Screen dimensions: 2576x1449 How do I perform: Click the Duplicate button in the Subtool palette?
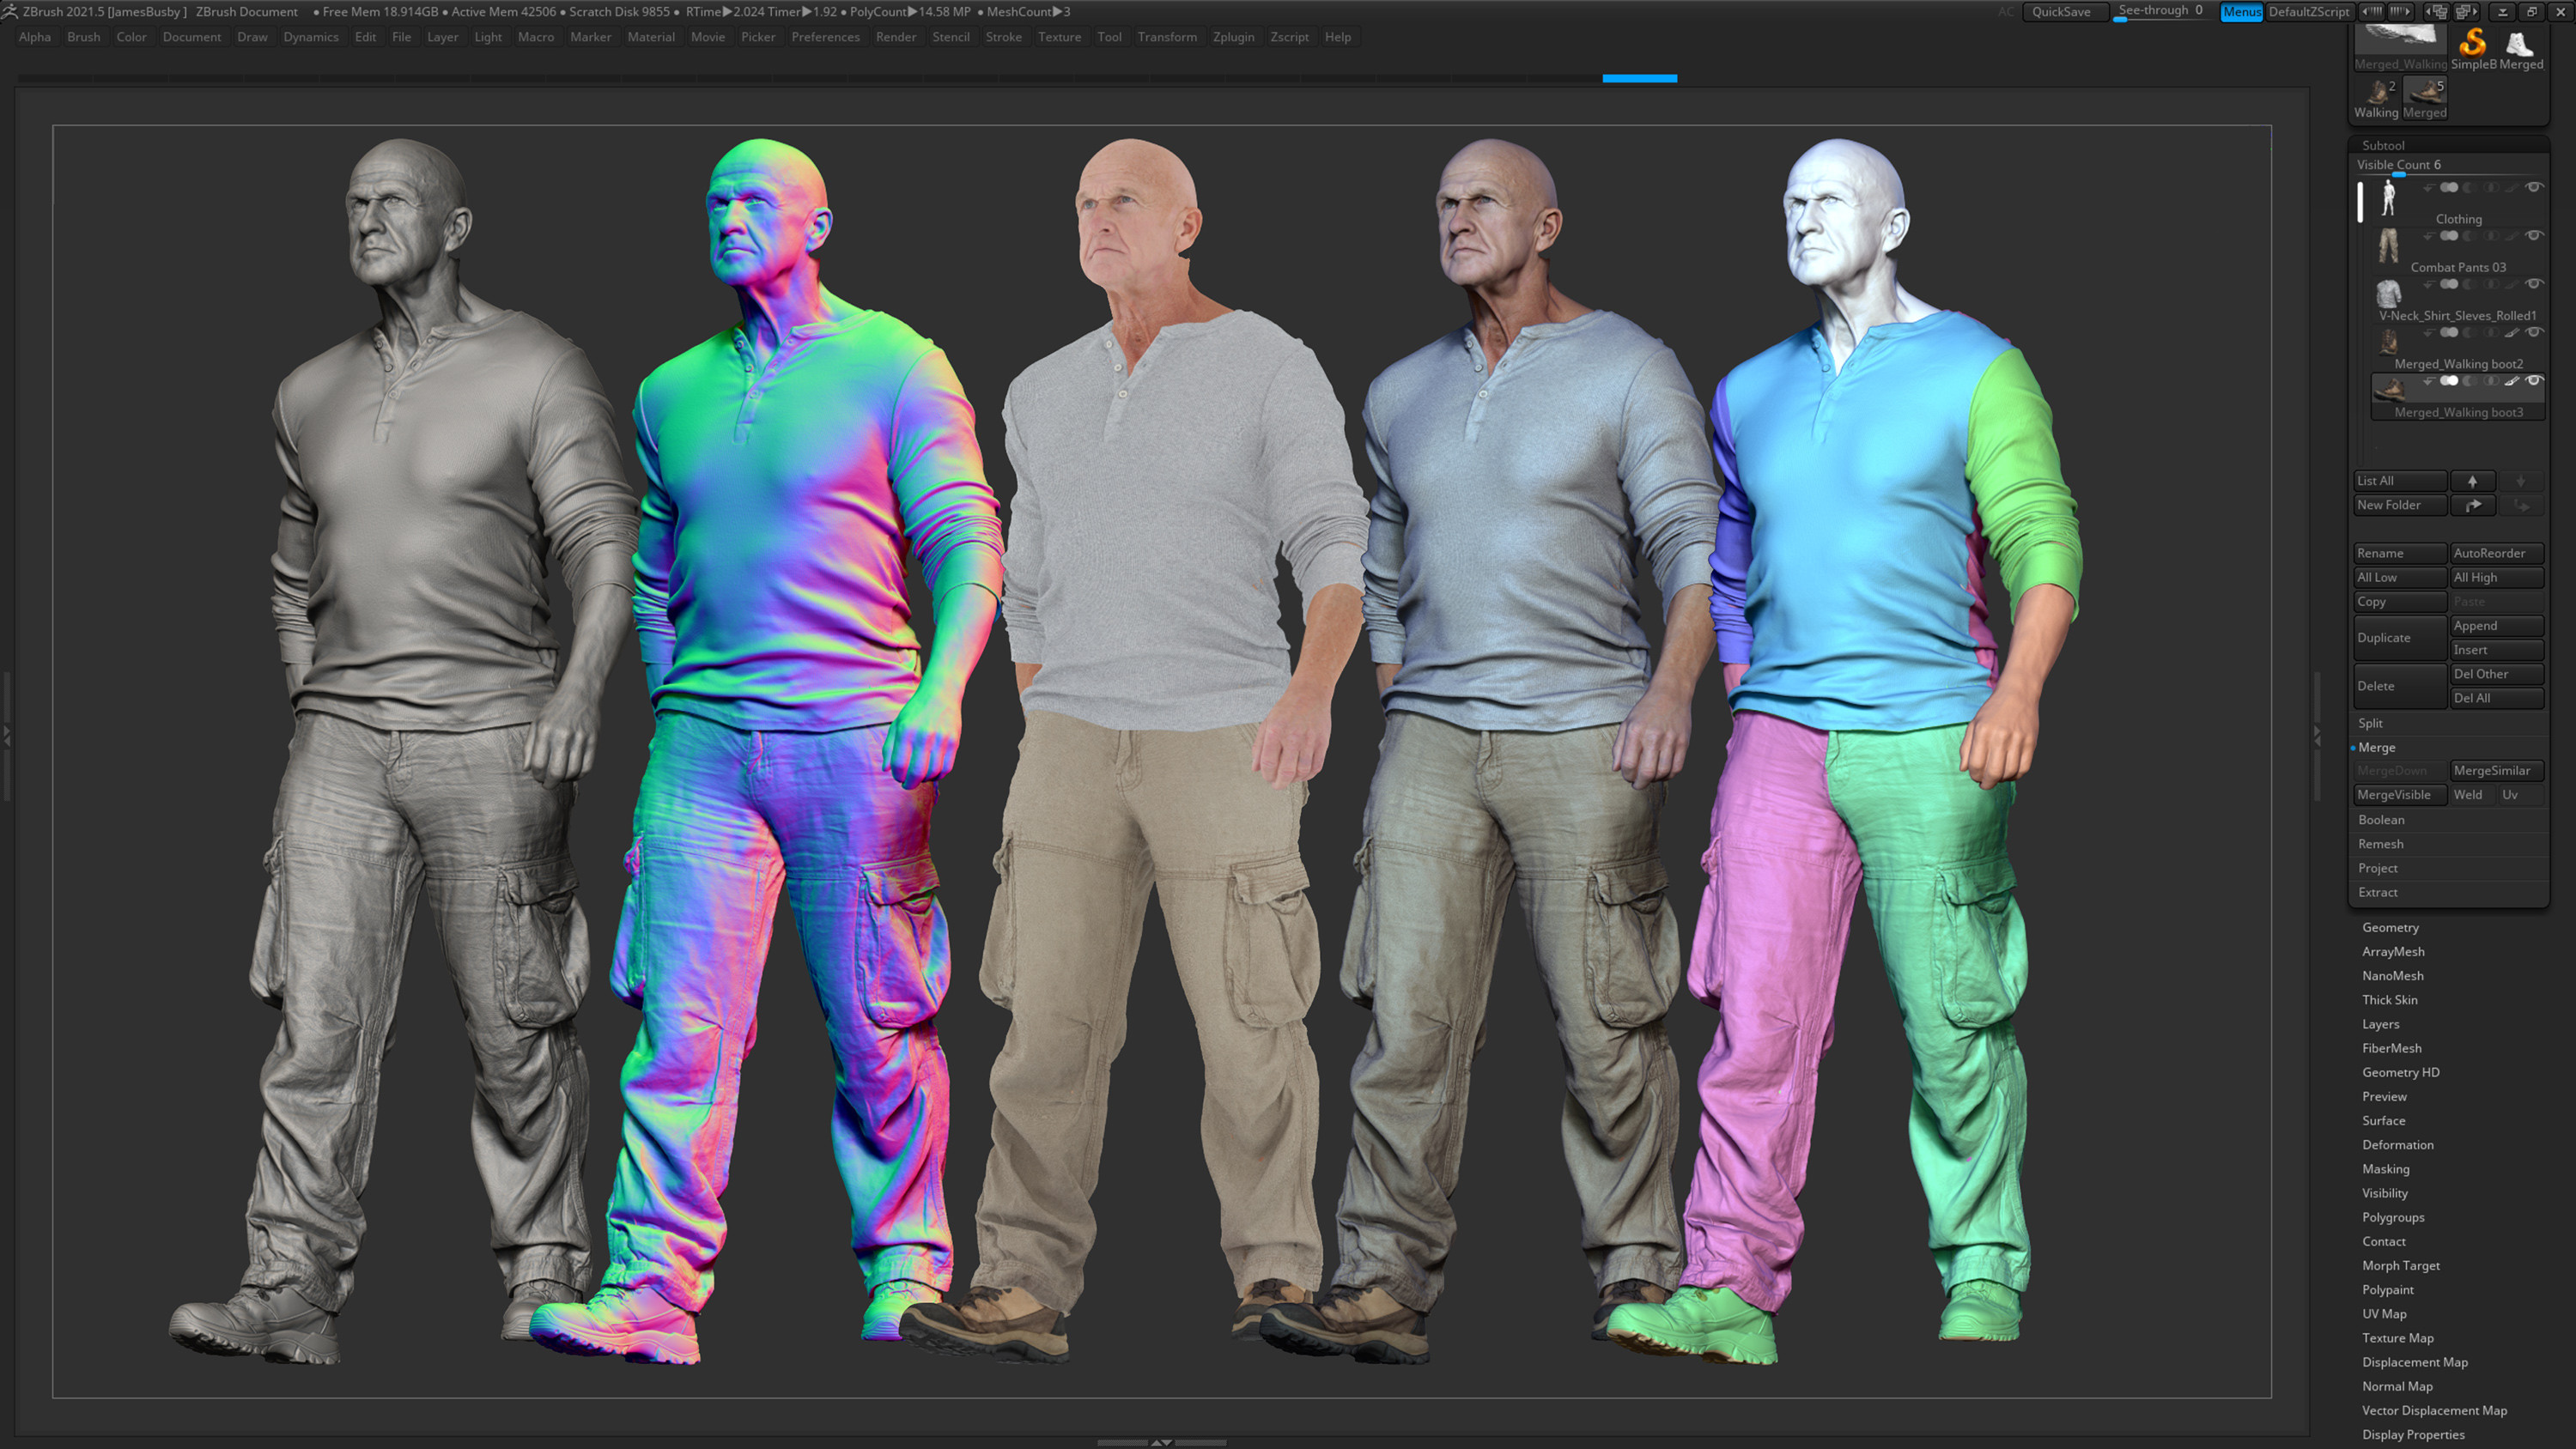tap(2387, 637)
